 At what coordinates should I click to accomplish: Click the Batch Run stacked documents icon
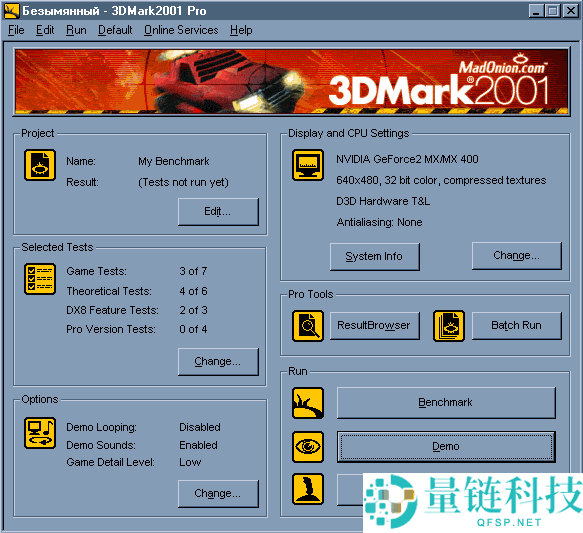click(x=449, y=326)
